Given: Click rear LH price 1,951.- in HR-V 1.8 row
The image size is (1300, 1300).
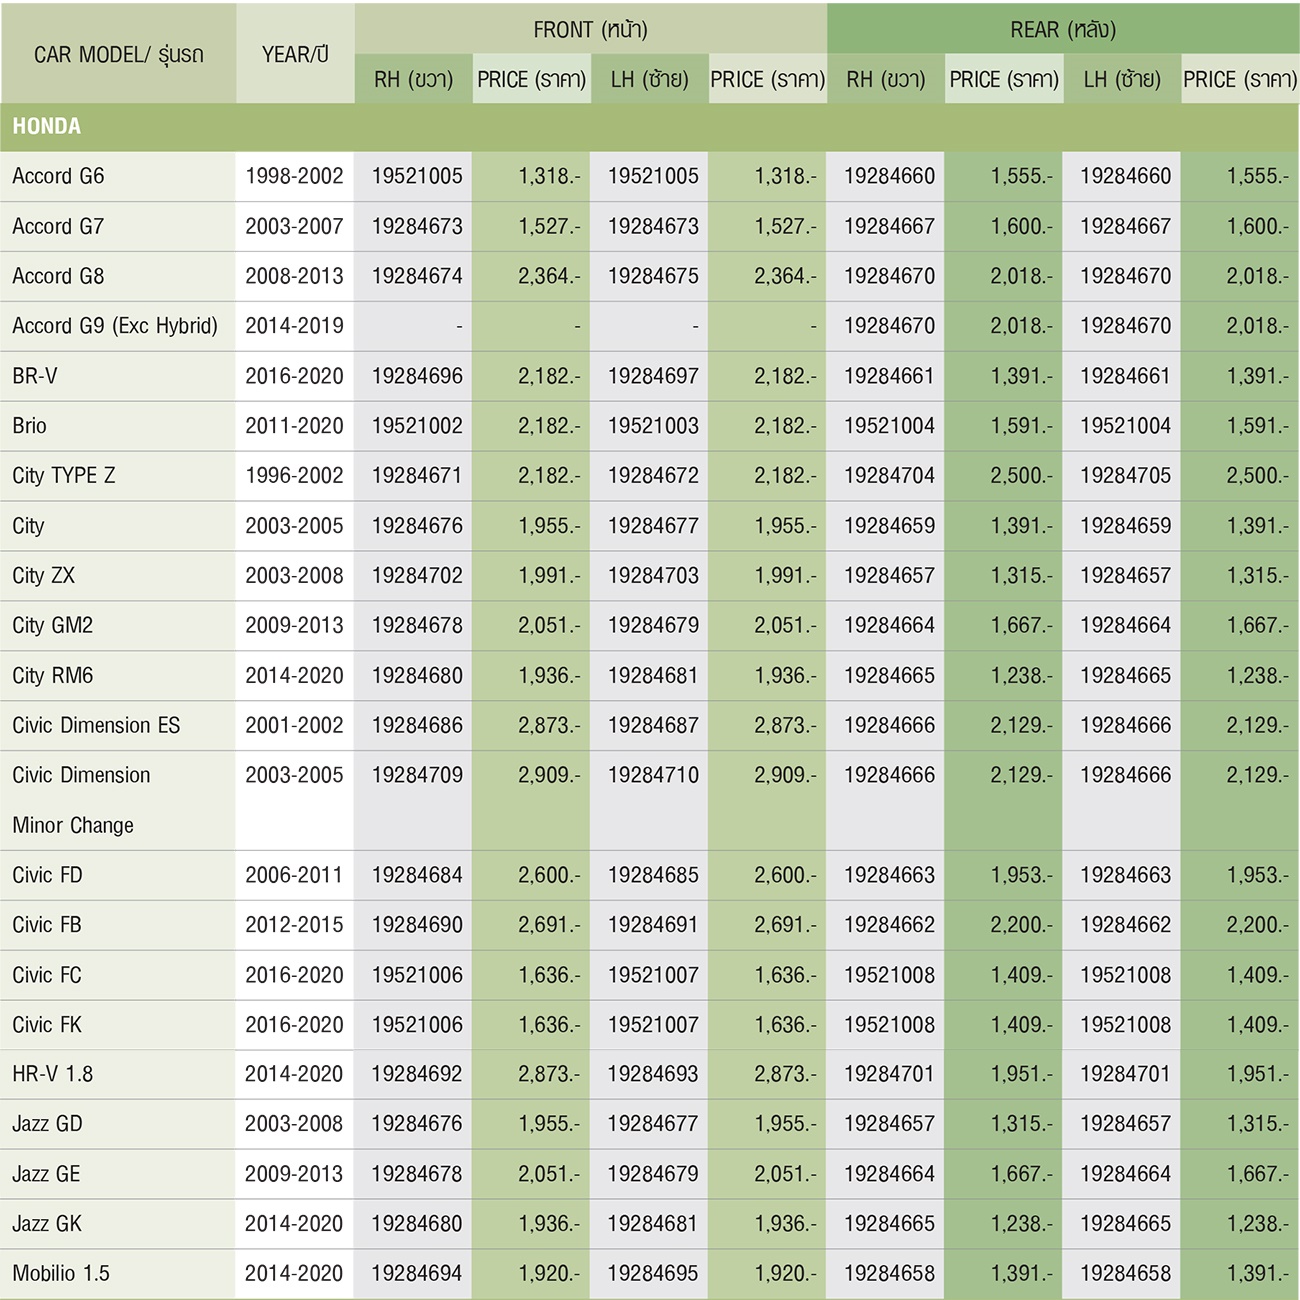Looking at the screenshot, I should point(1258,1074).
